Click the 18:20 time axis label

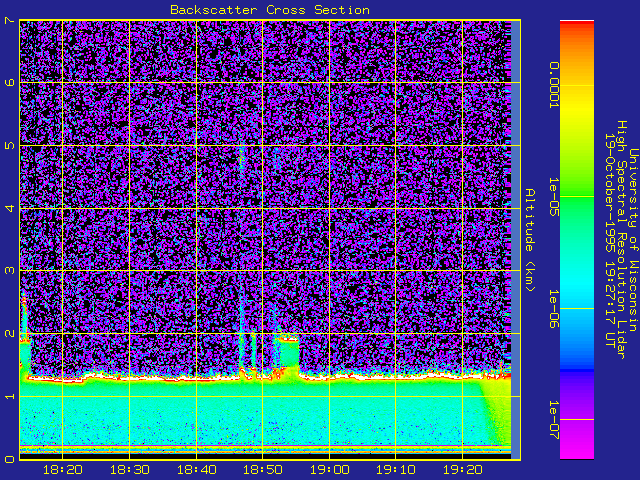point(62,470)
